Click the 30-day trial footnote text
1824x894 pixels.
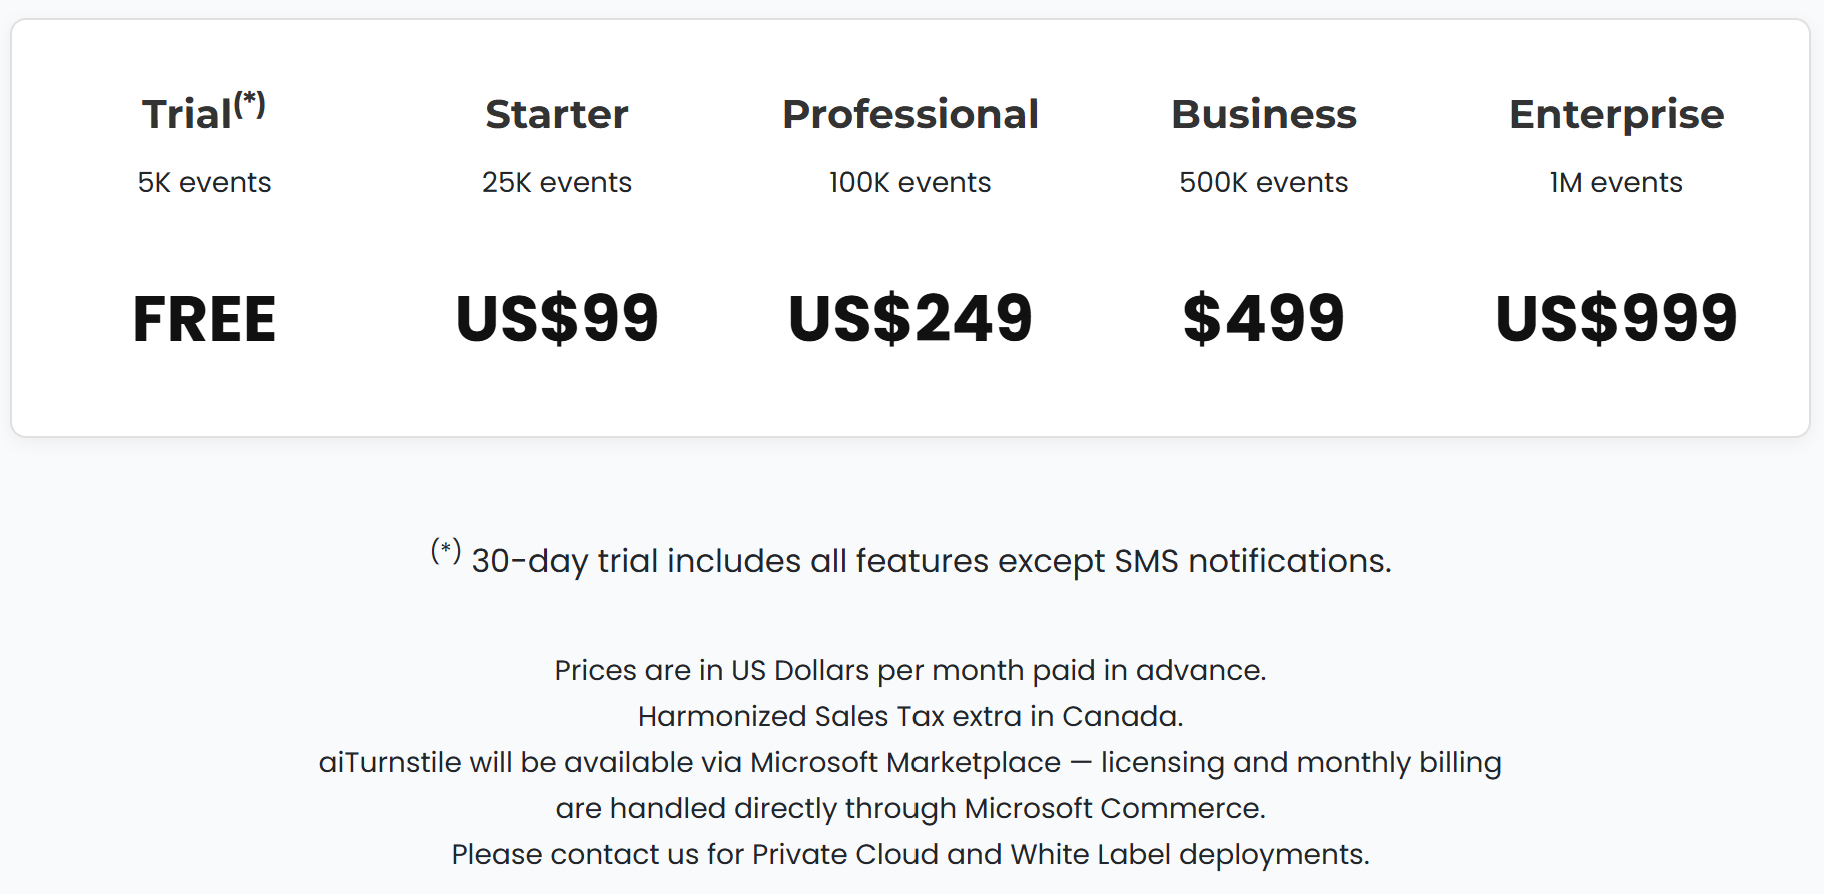pos(930,561)
